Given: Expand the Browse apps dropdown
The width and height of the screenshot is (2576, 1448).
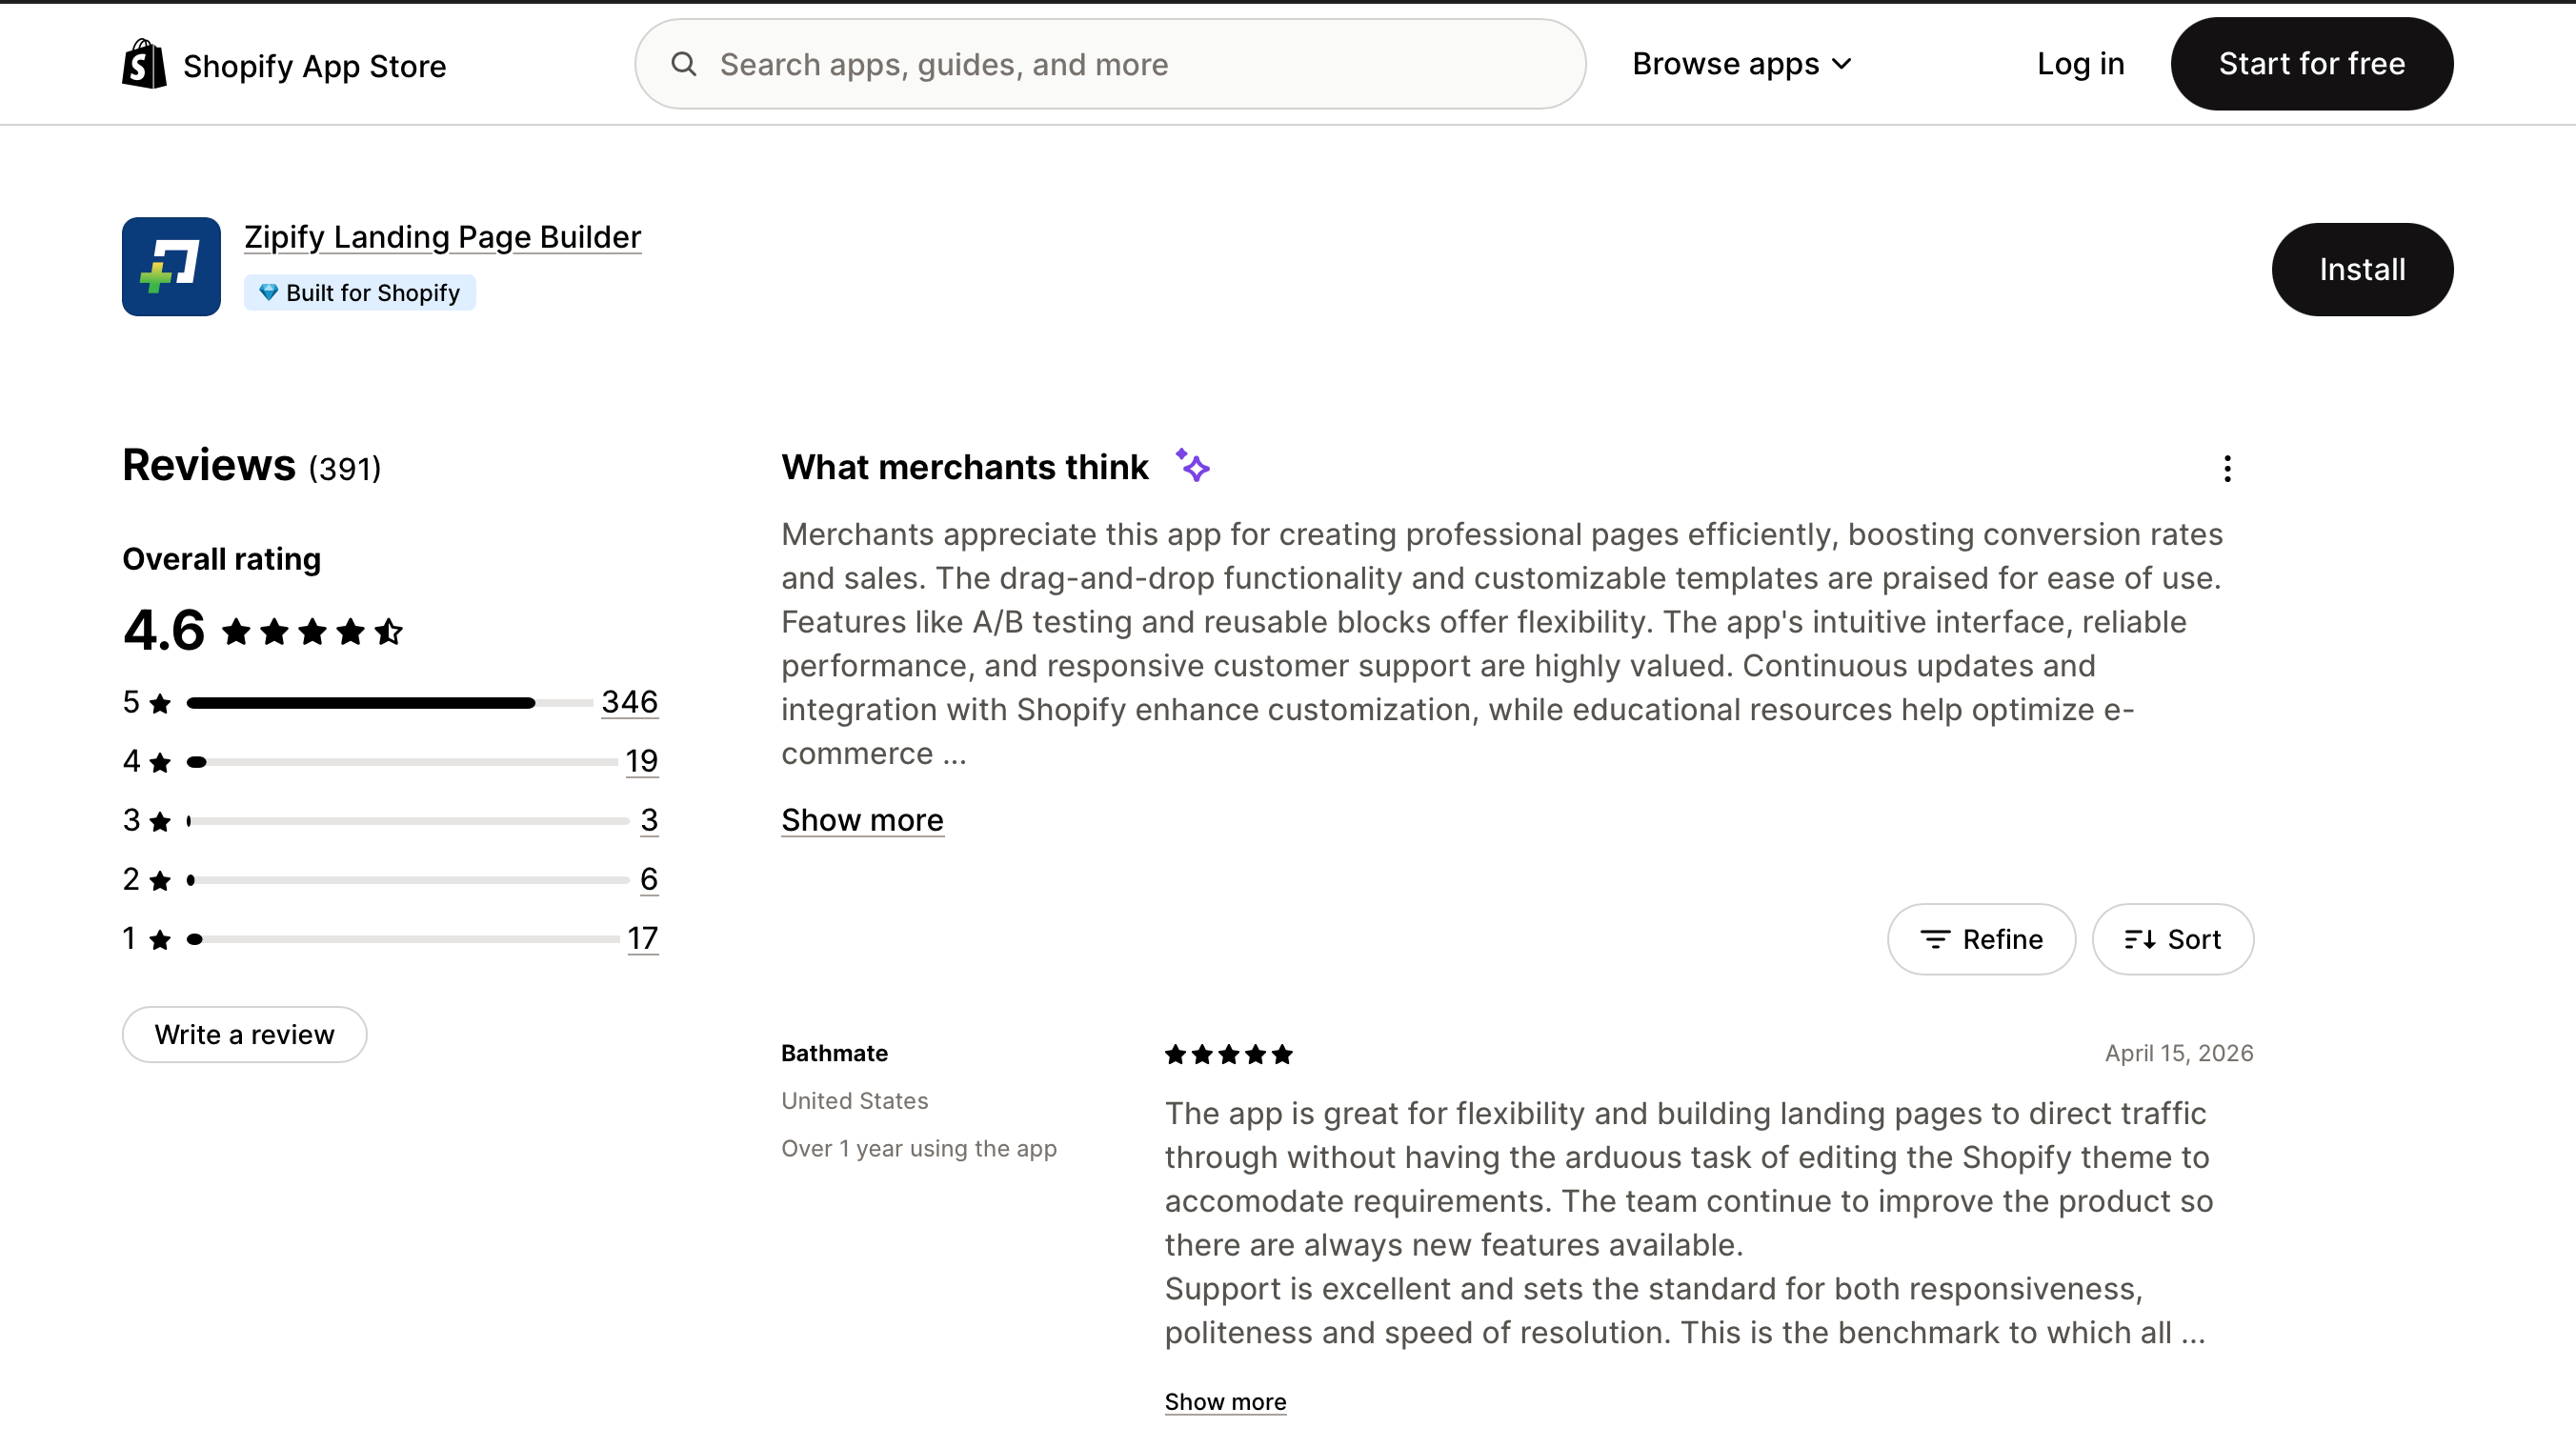Looking at the screenshot, I should (1742, 64).
